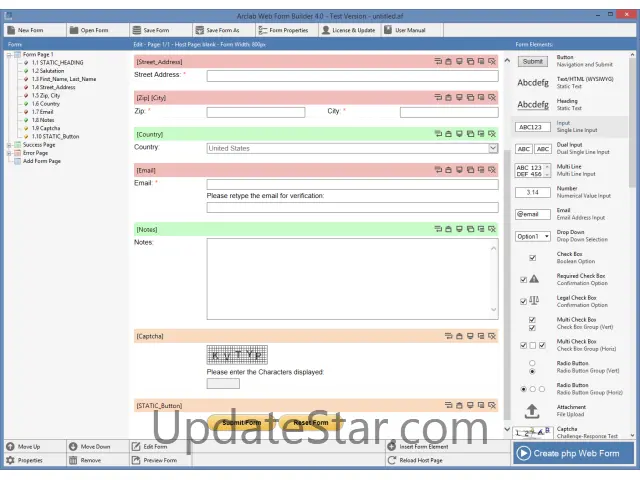Pick Radio Button Group (Vert) element

pyautogui.click(x=570, y=367)
